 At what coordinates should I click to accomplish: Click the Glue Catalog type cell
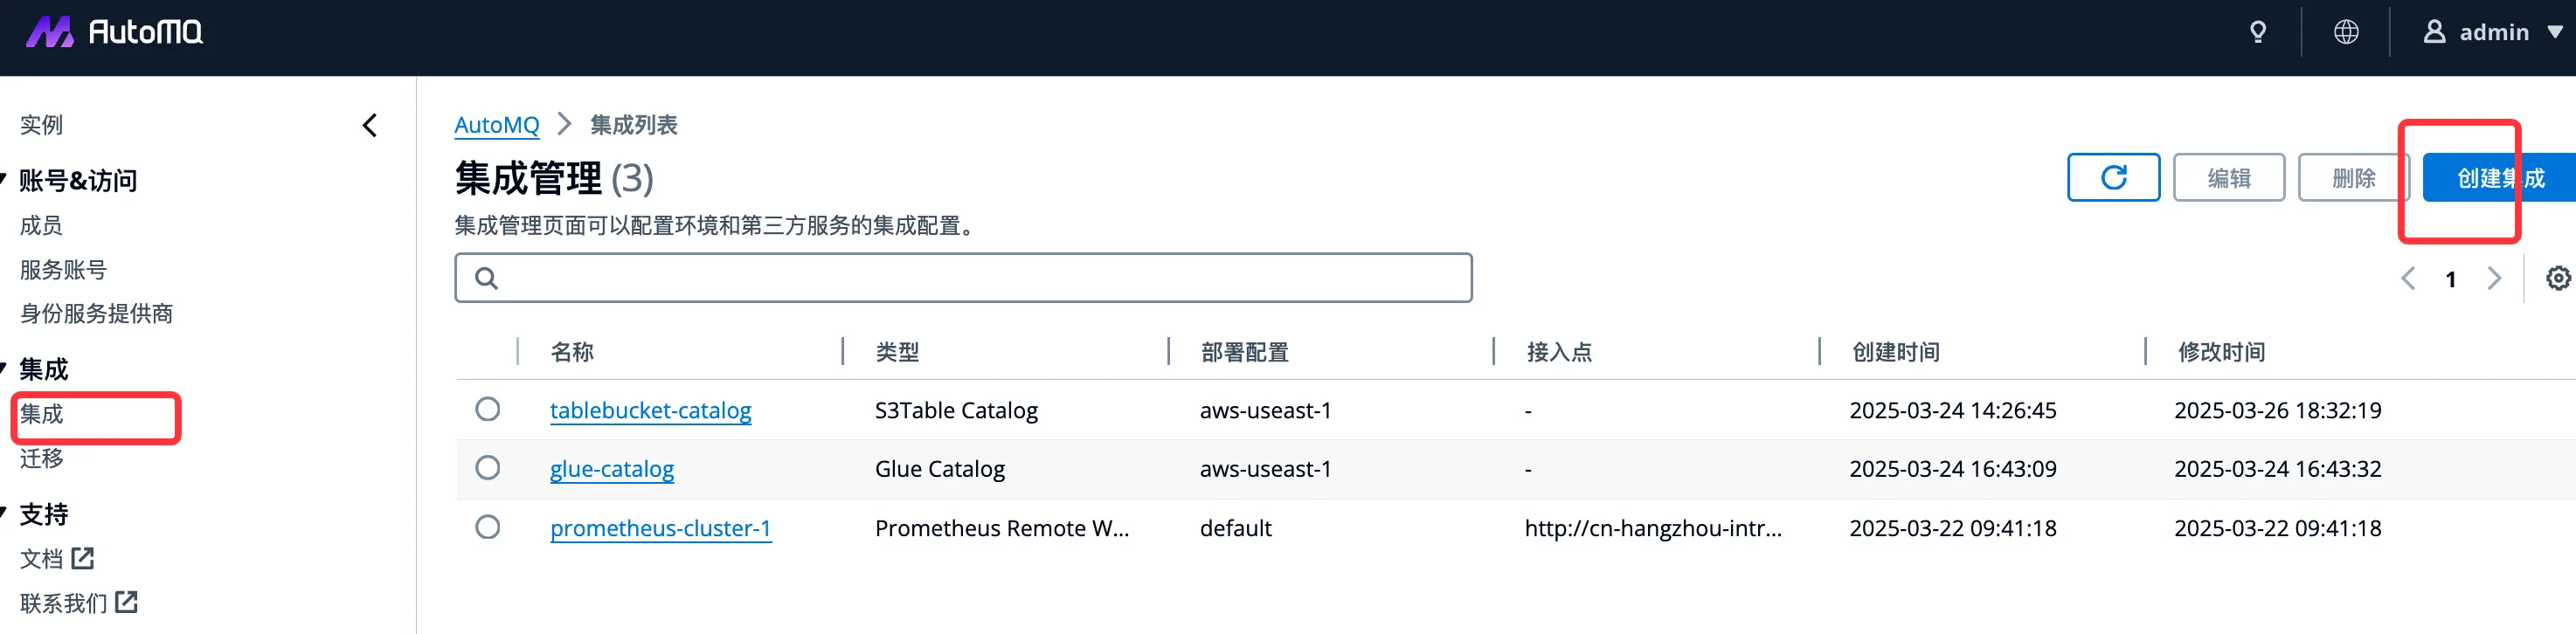(939, 469)
